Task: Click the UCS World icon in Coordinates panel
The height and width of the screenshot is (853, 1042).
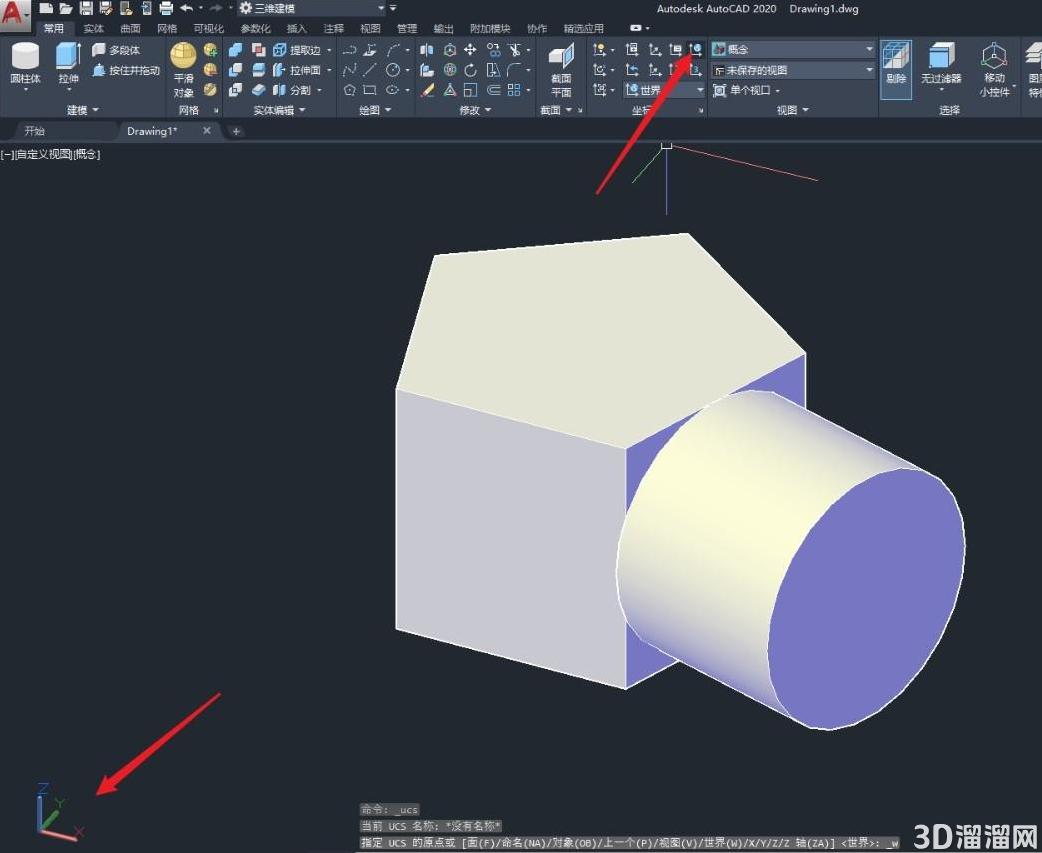Action: 695,49
